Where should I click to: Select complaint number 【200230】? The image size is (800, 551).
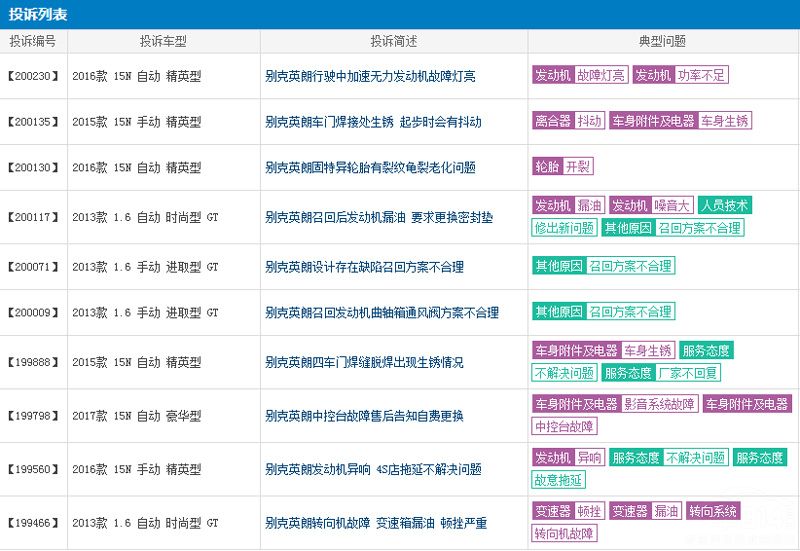click(33, 76)
